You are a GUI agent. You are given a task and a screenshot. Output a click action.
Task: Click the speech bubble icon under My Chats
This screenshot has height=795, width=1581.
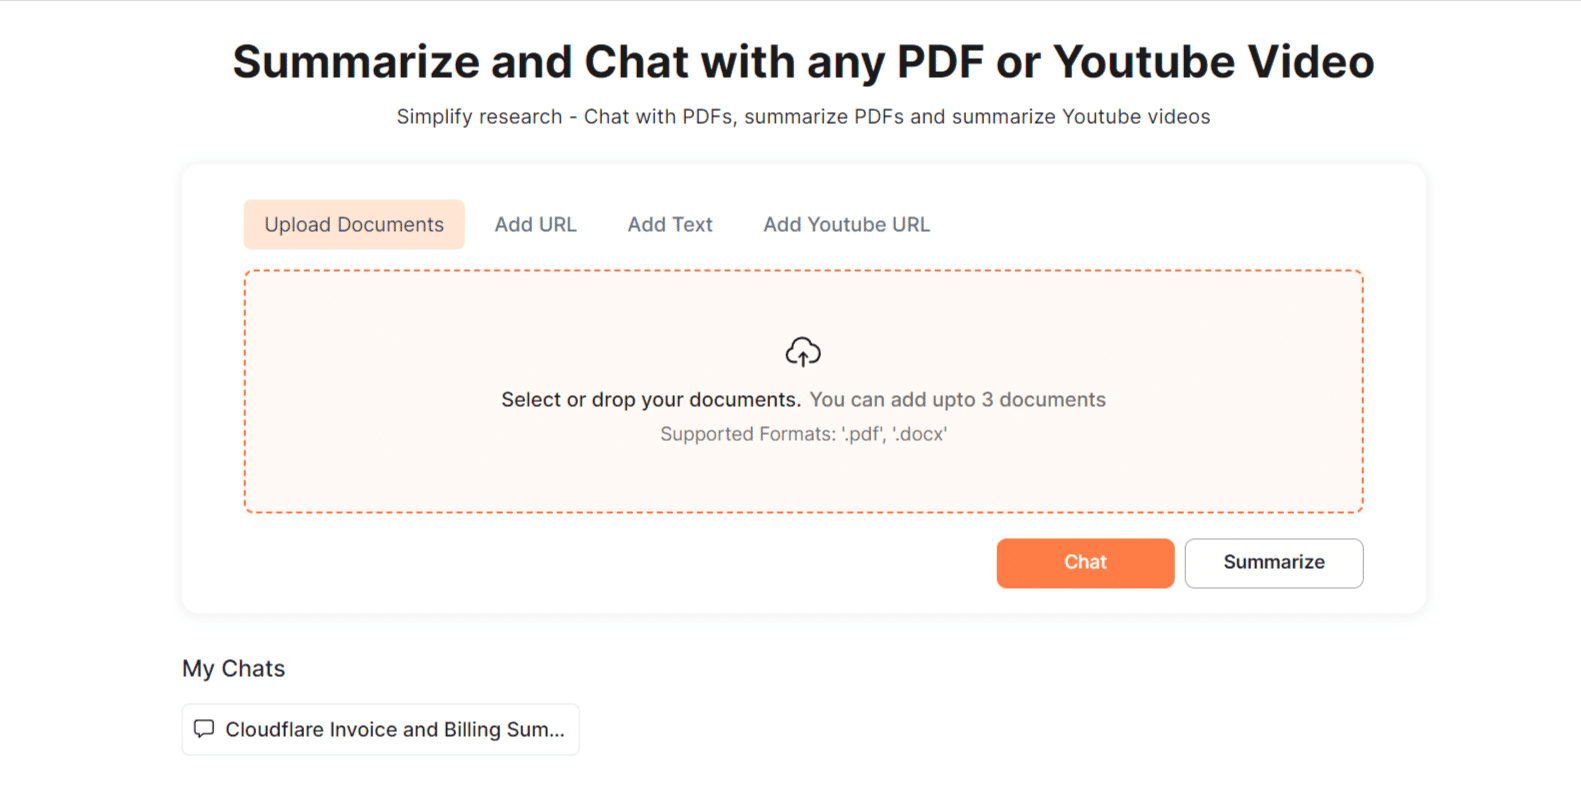[204, 729]
